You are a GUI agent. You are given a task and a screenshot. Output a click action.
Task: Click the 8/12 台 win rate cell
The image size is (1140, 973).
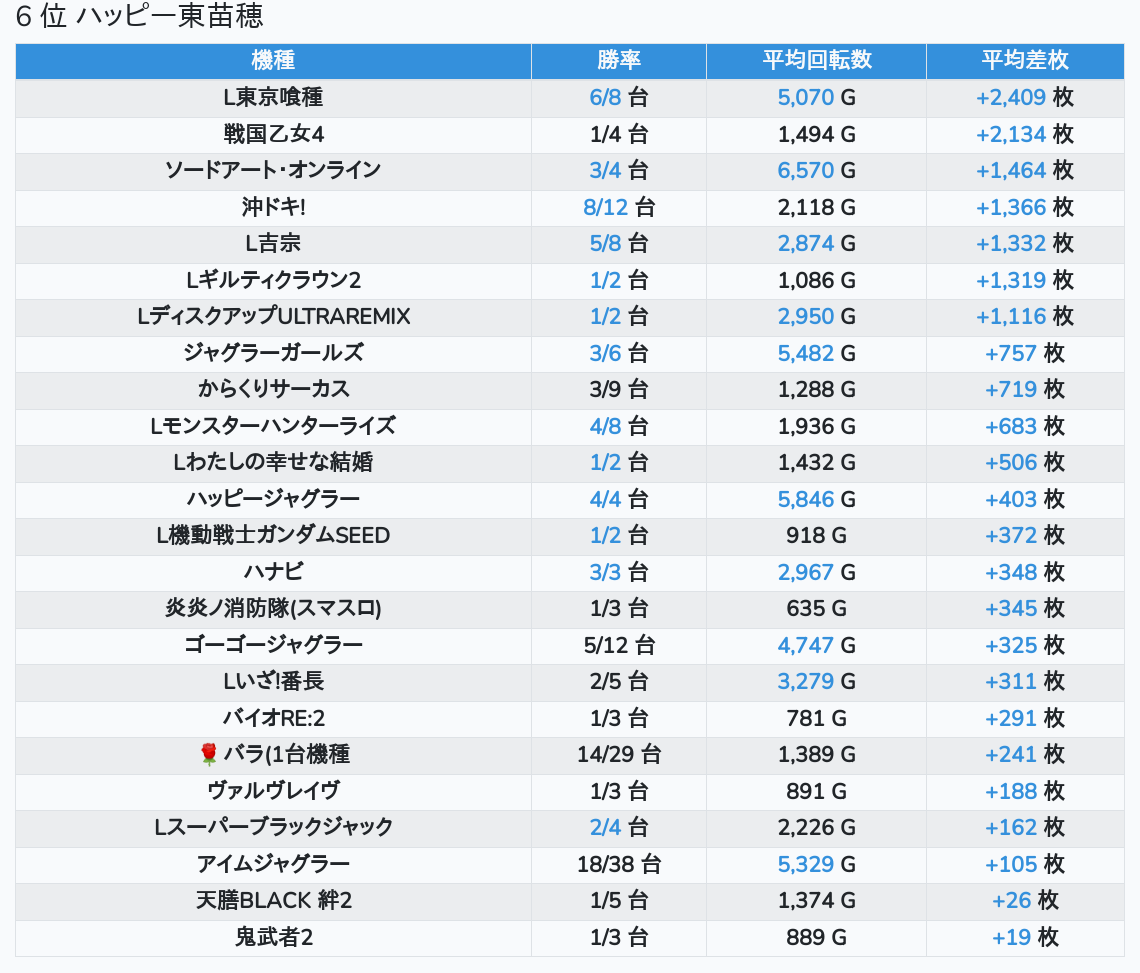click(x=619, y=207)
